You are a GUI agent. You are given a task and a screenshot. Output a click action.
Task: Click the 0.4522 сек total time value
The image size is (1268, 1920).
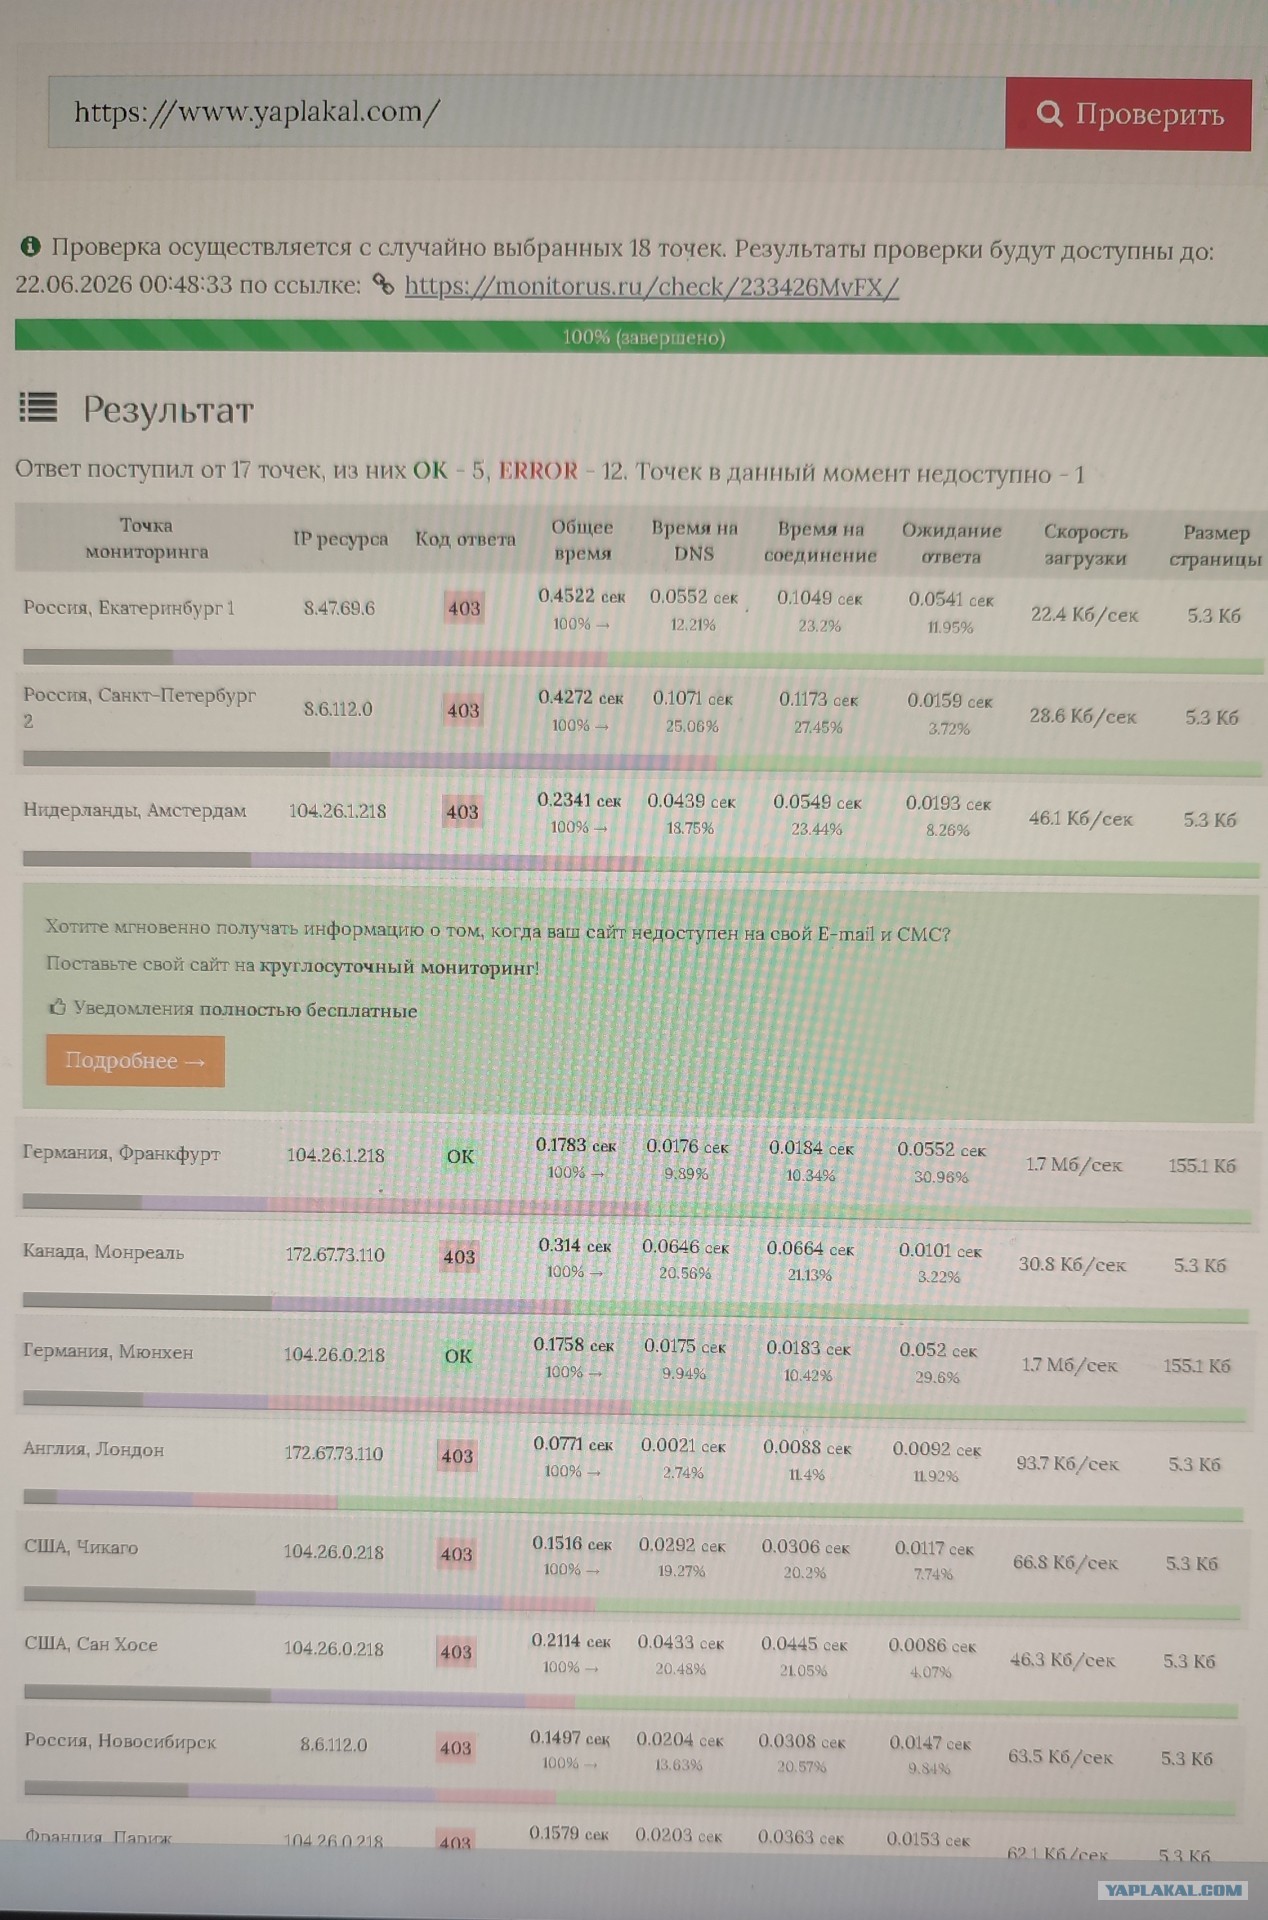pyautogui.click(x=582, y=597)
